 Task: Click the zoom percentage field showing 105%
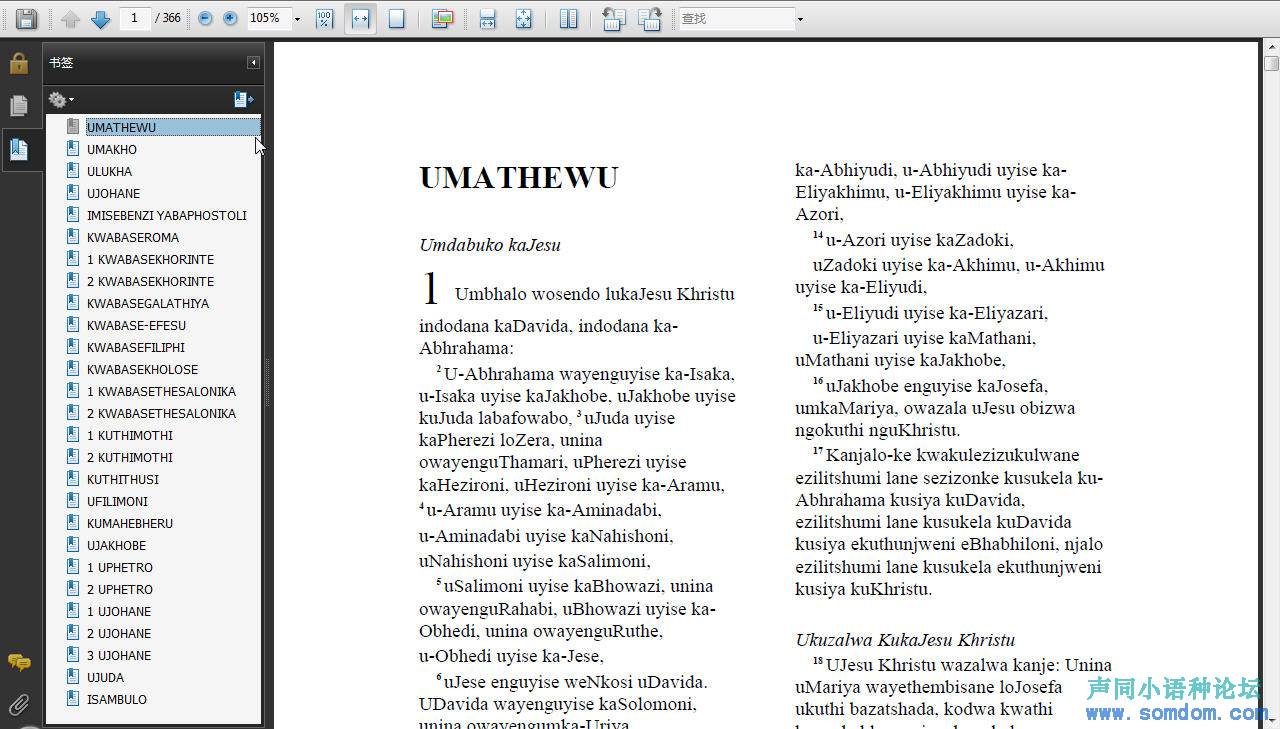(x=267, y=18)
